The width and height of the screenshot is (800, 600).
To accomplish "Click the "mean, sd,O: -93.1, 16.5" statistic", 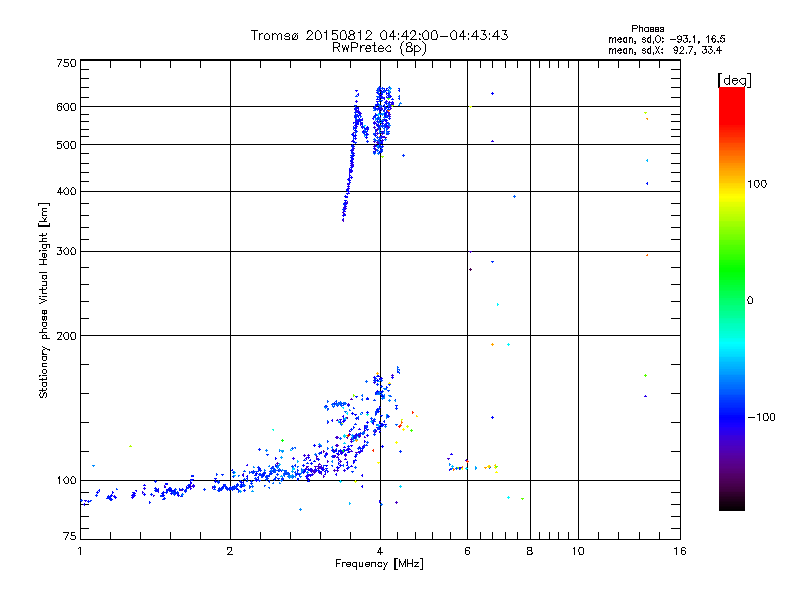I will tap(666, 39).
